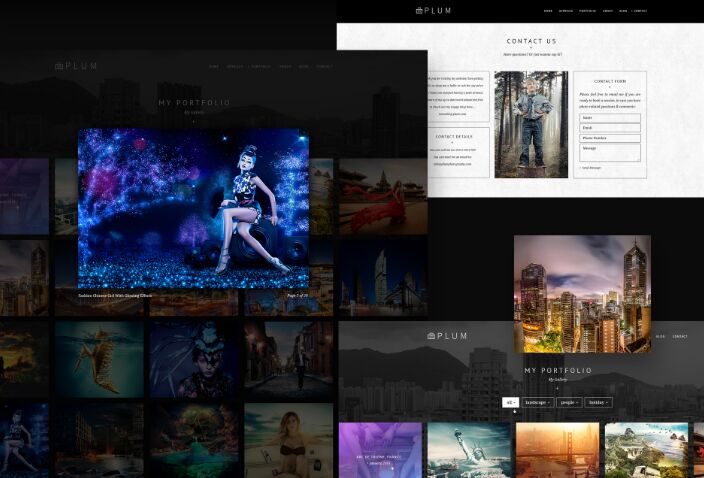Screen dimensions: 704x478
Task: Open the red dress temple thumbnail
Action: 383,197
